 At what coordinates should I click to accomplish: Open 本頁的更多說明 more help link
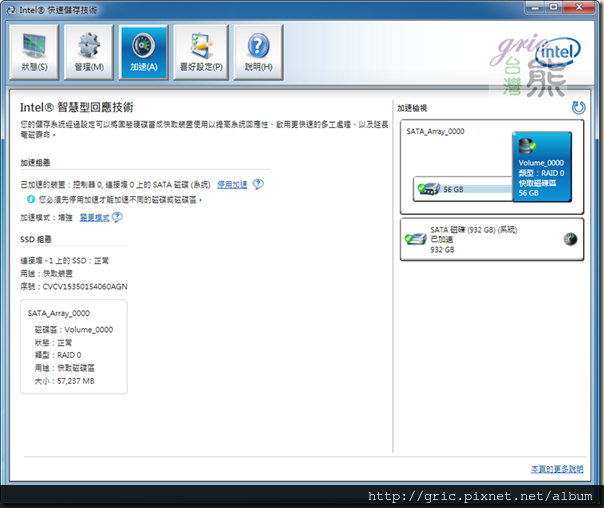[x=557, y=469]
